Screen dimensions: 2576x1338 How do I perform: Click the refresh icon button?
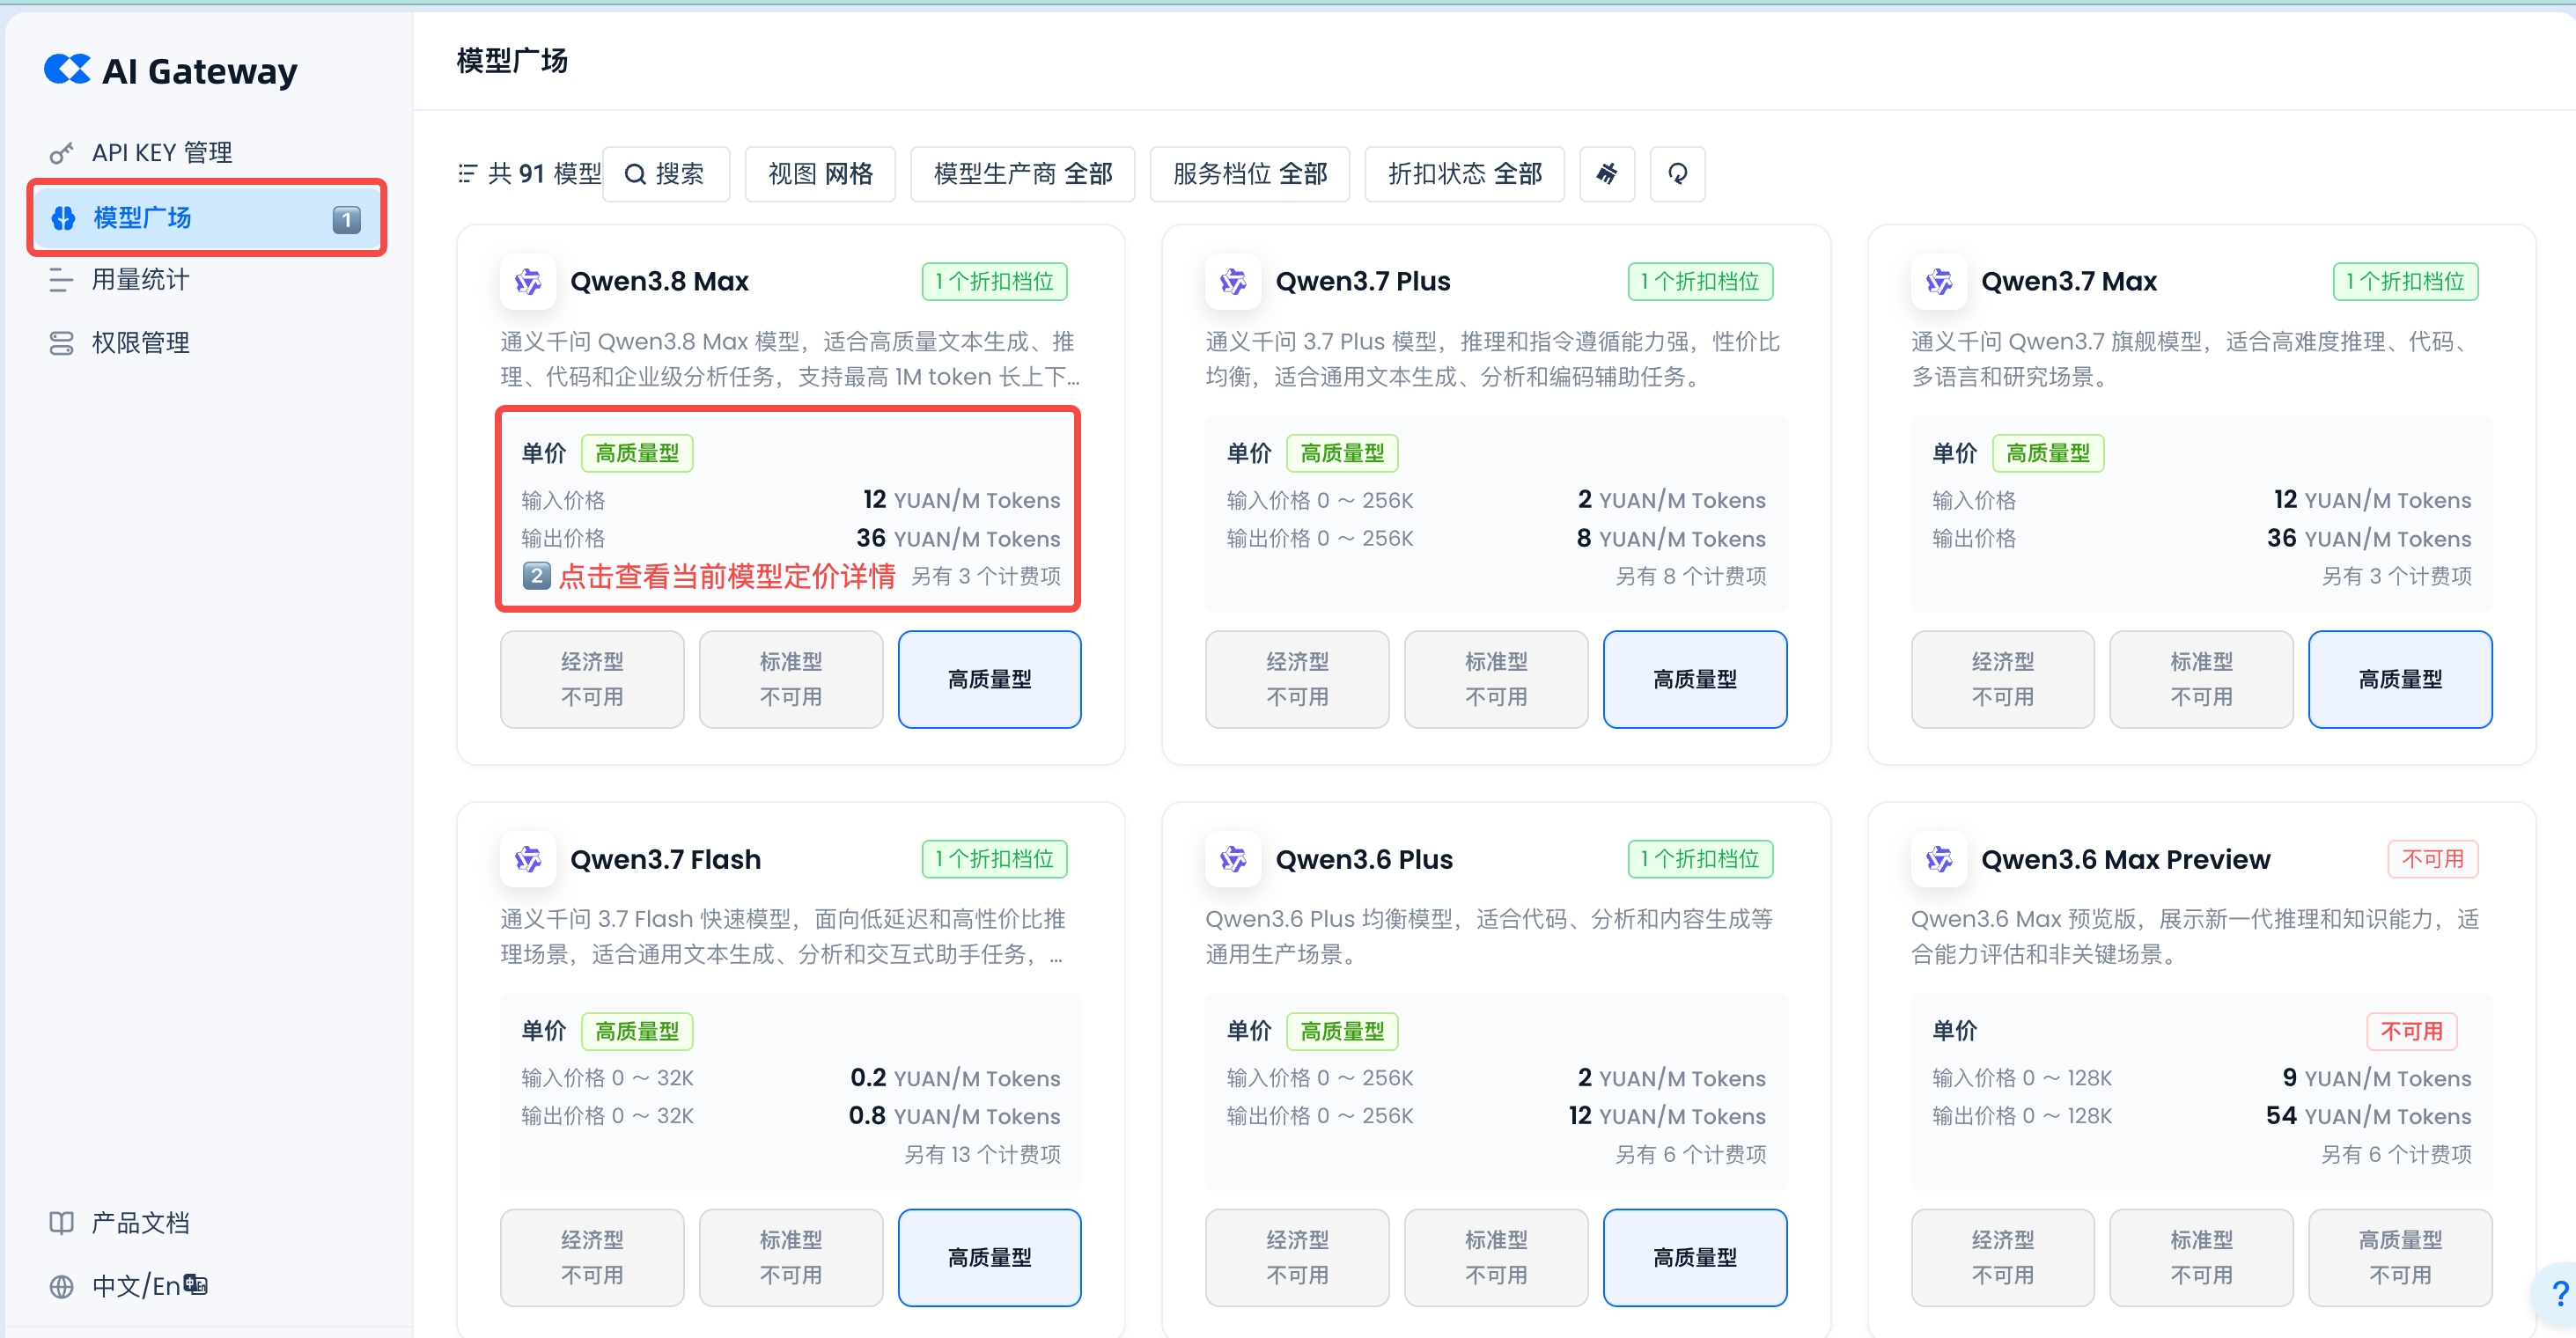1677,174
